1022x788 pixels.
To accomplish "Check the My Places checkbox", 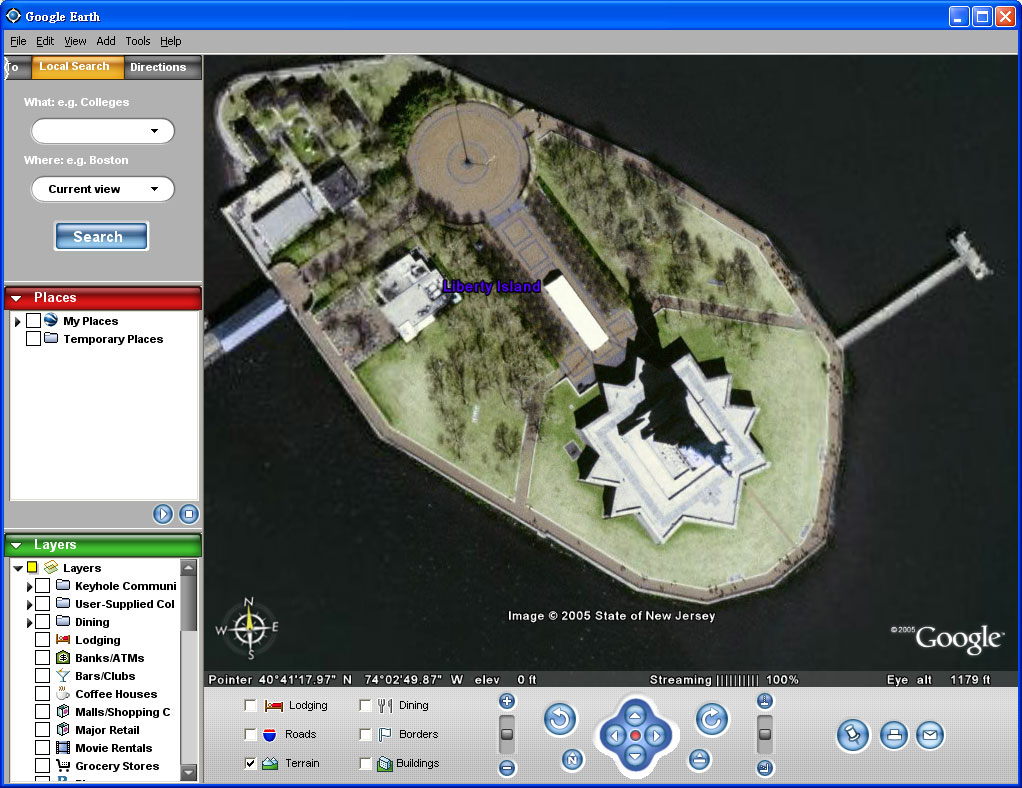I will [33, 320].
